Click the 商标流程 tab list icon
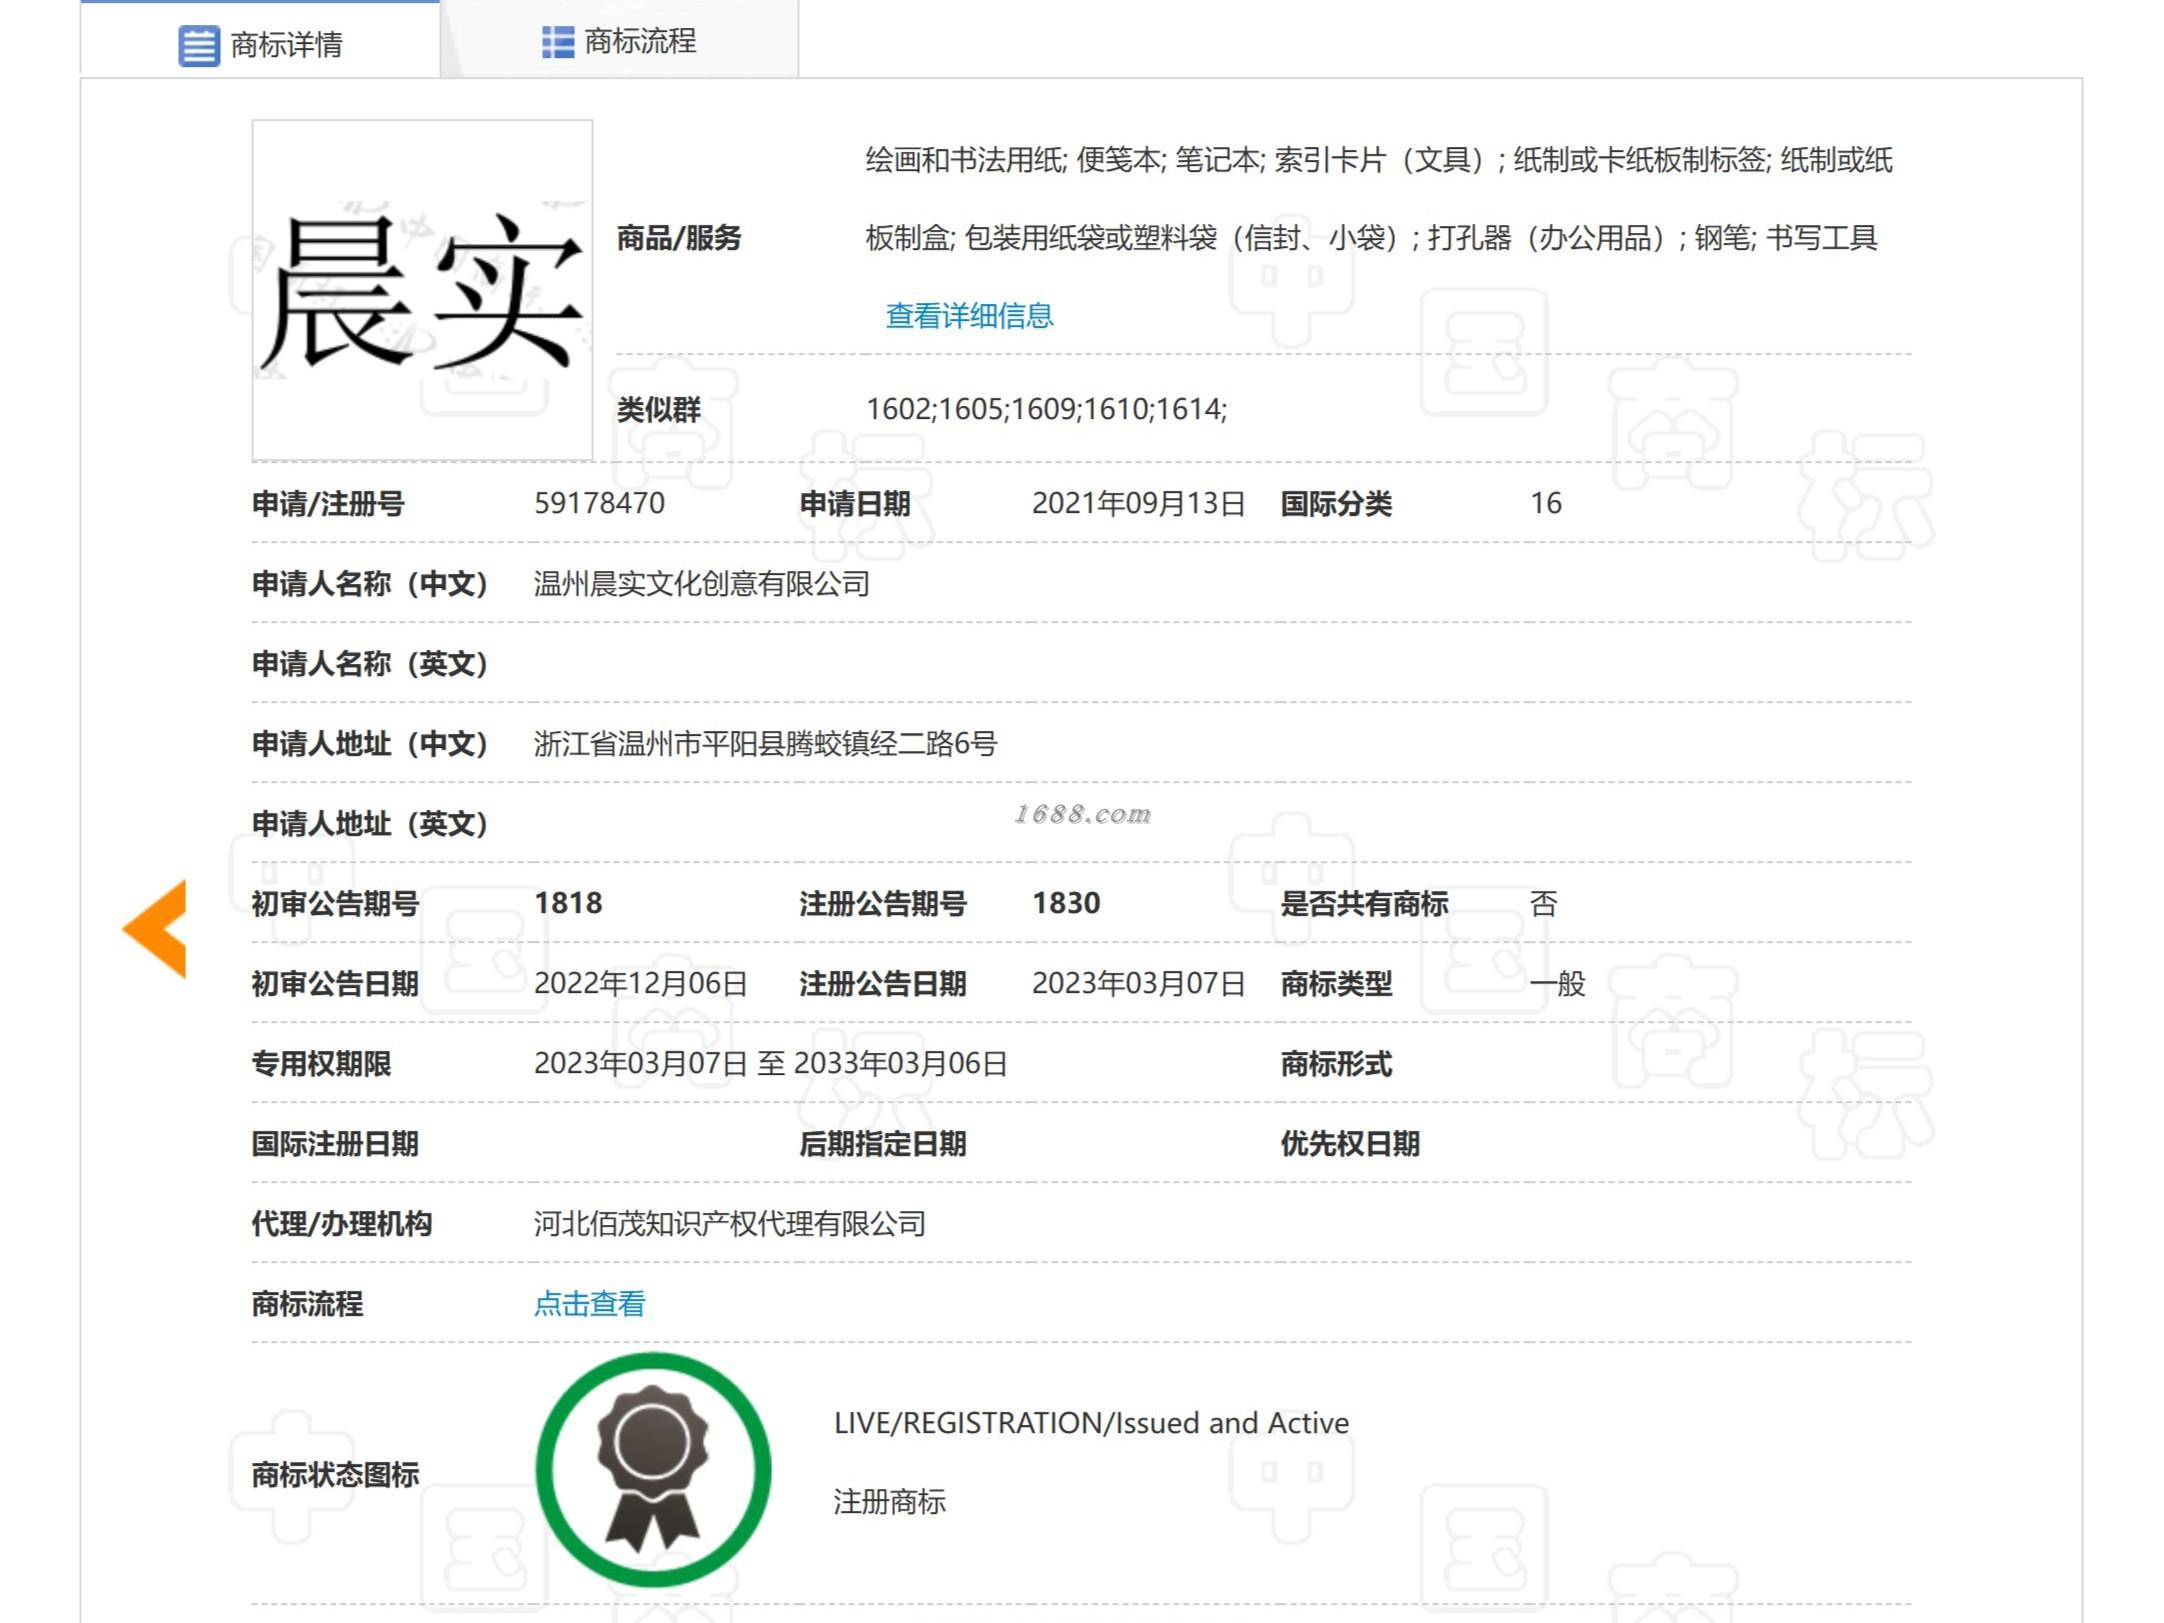 point(557,42)
